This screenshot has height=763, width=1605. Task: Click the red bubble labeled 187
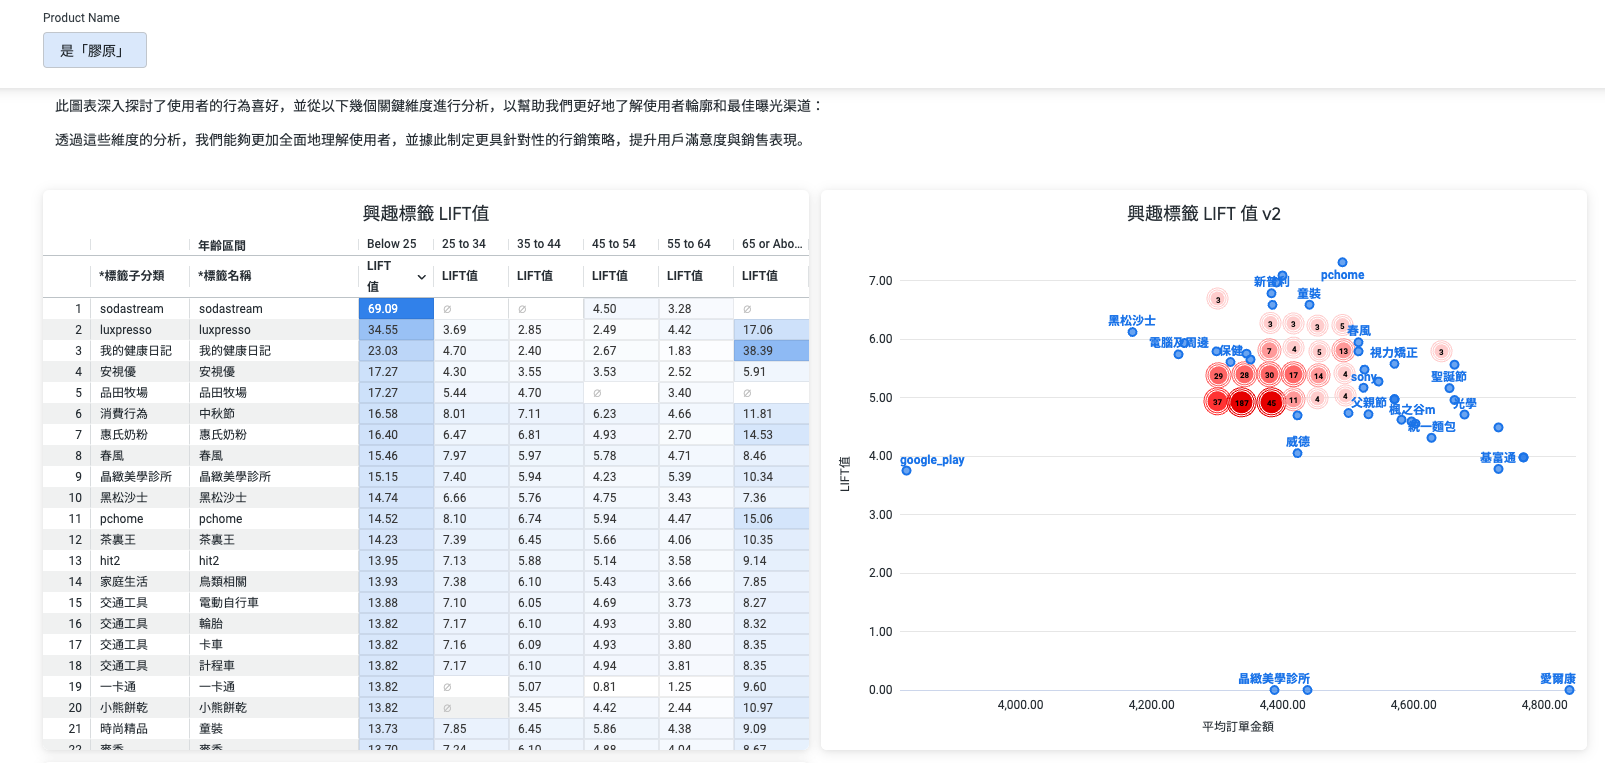tap(1242, 402)
